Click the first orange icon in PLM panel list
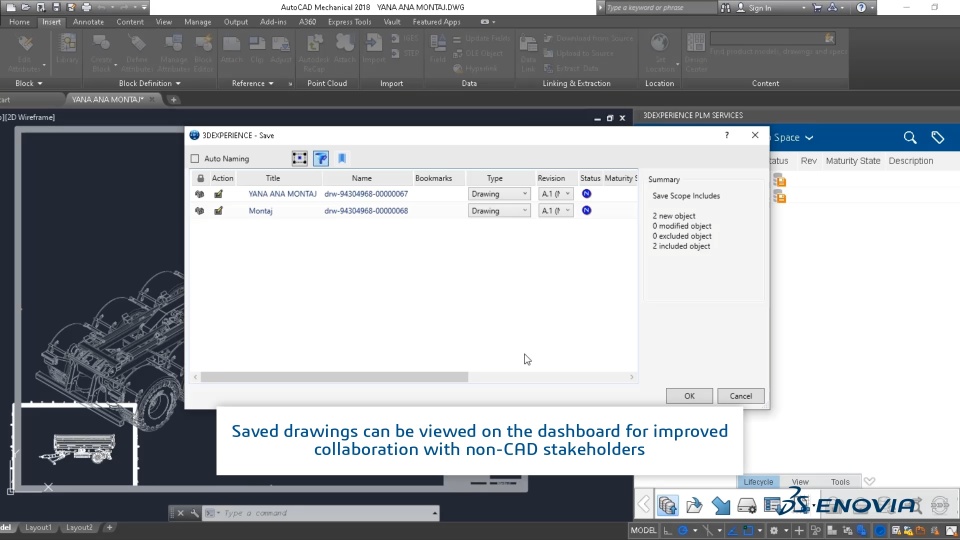960x540 pixels. tap(779, 181)
